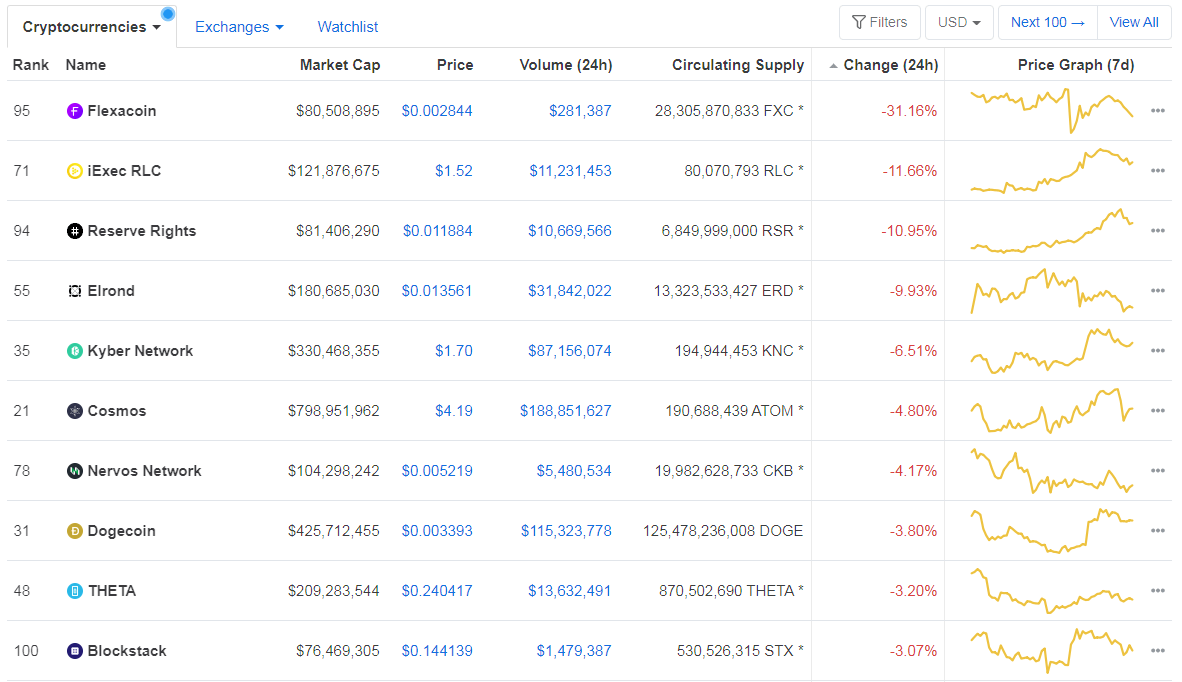Click Dogecoin volume $115,323,778
This screenshot has width=1182, height=682.
[x=566, y=531]
